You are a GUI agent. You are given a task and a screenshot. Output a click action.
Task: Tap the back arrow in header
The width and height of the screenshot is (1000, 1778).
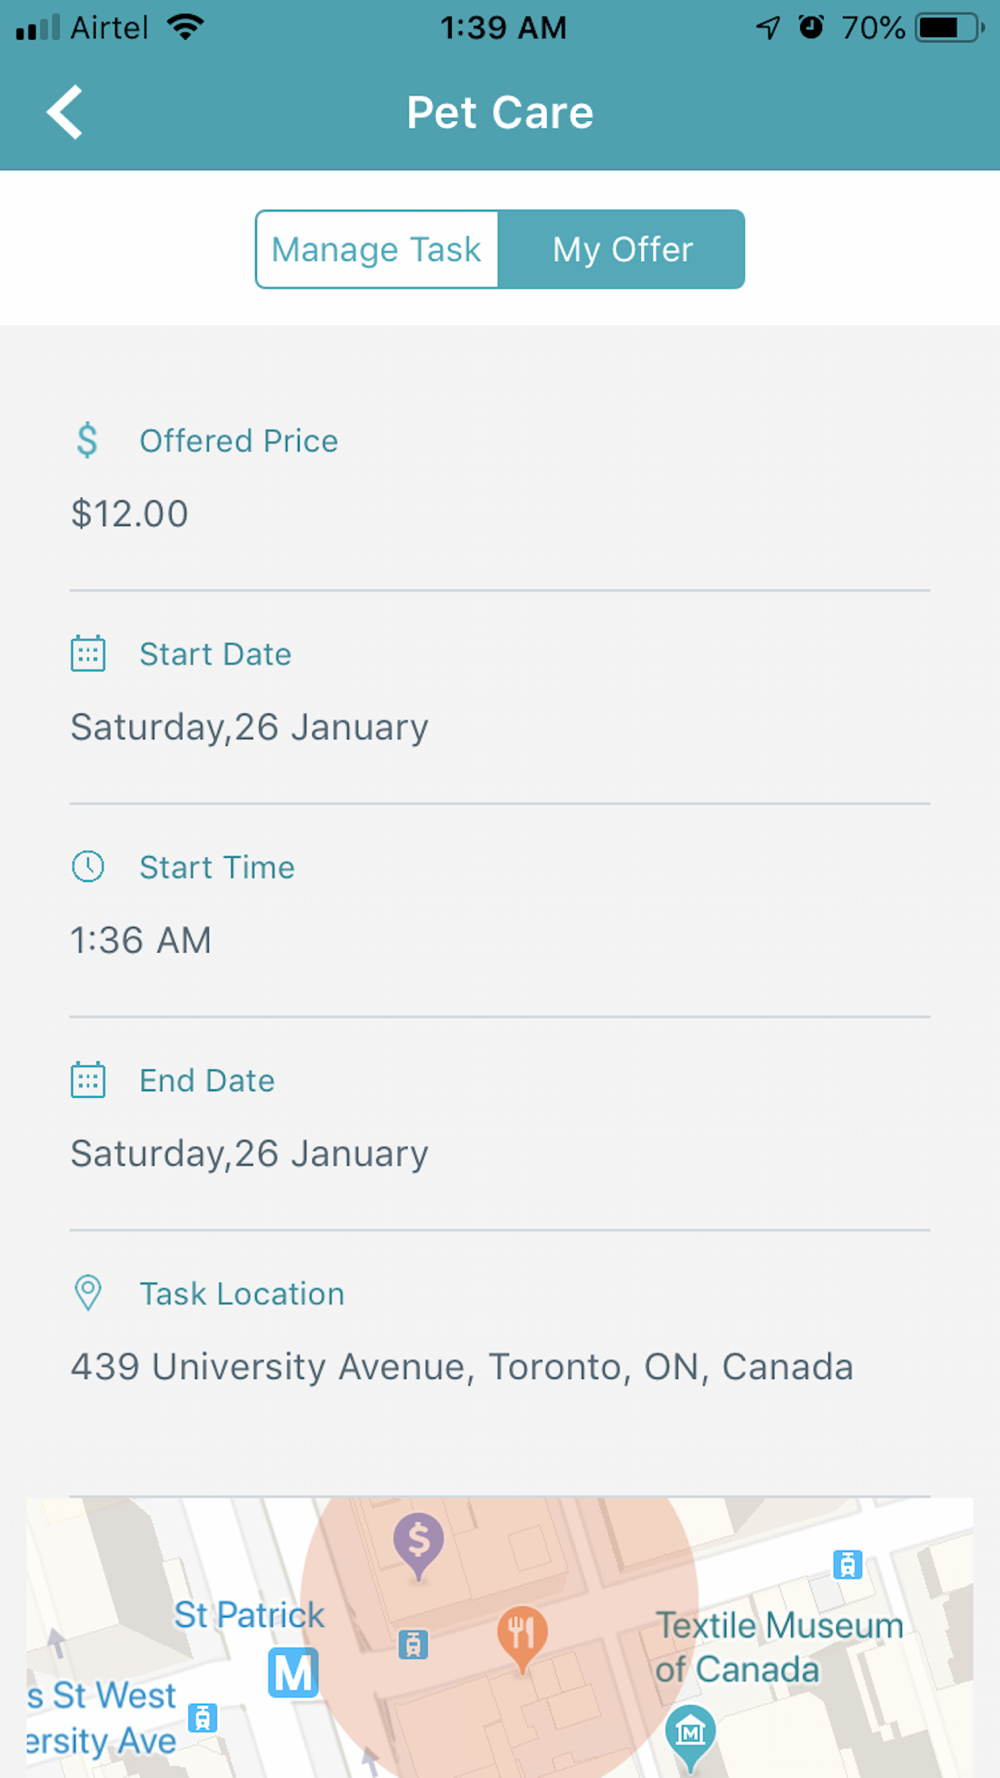65,112
